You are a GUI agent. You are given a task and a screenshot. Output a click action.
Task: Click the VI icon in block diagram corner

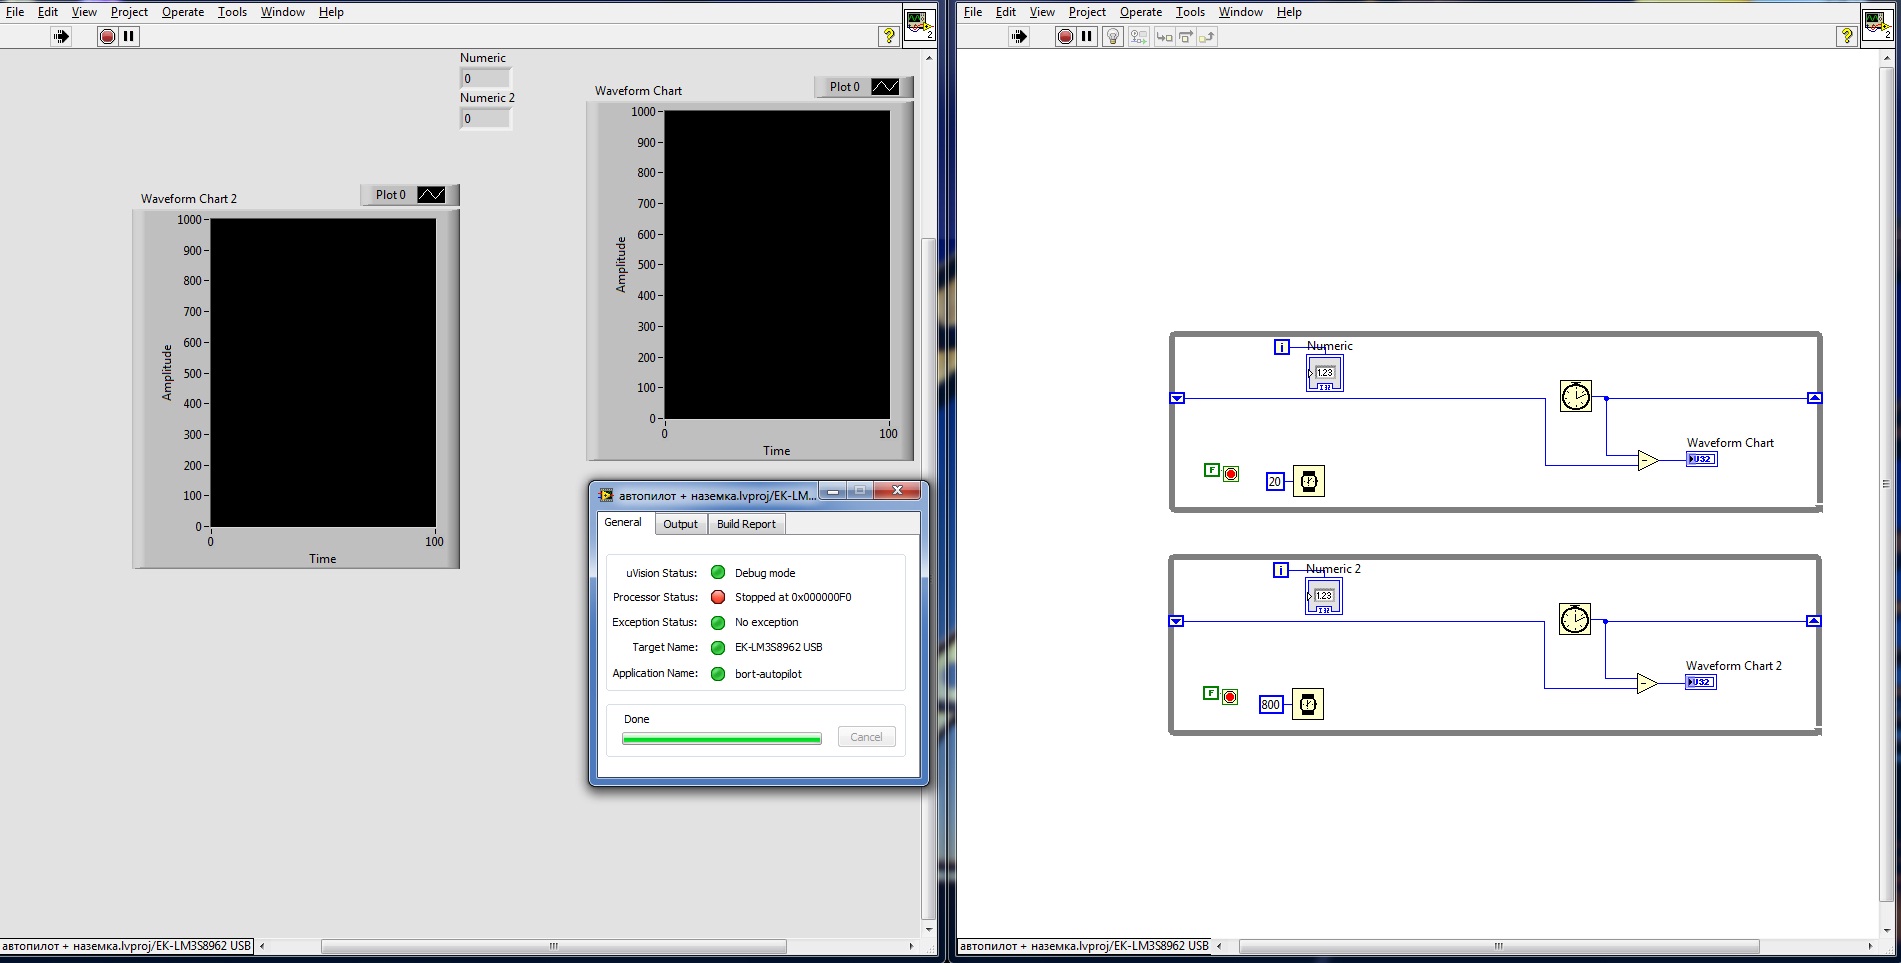(x=1878, y=25)
